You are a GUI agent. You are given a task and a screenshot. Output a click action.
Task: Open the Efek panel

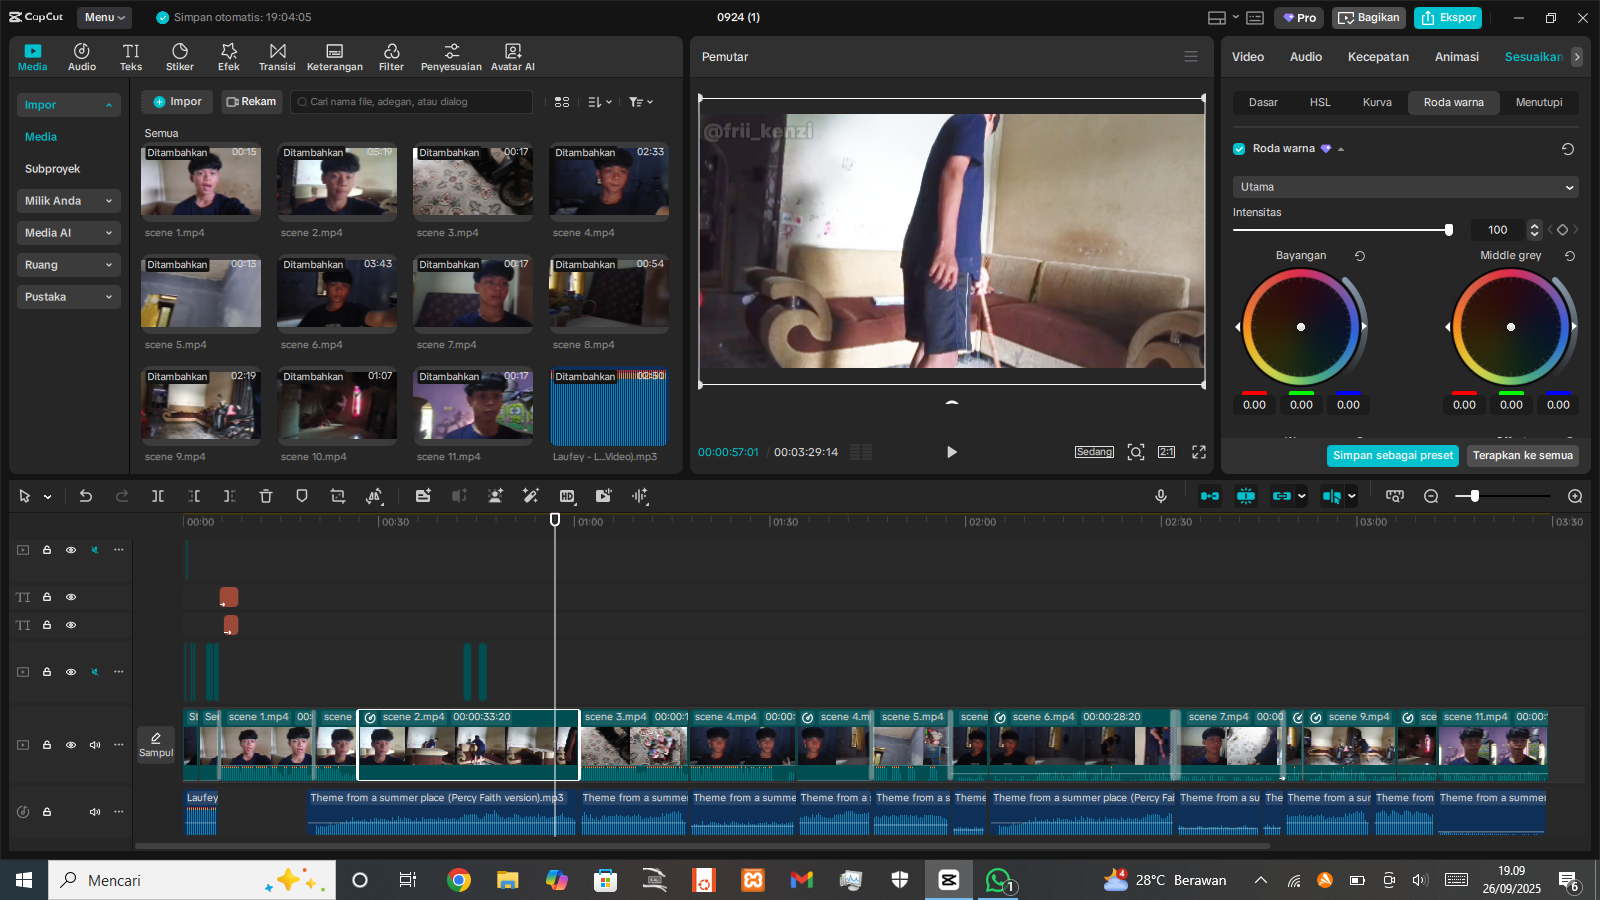click(229, 57)
